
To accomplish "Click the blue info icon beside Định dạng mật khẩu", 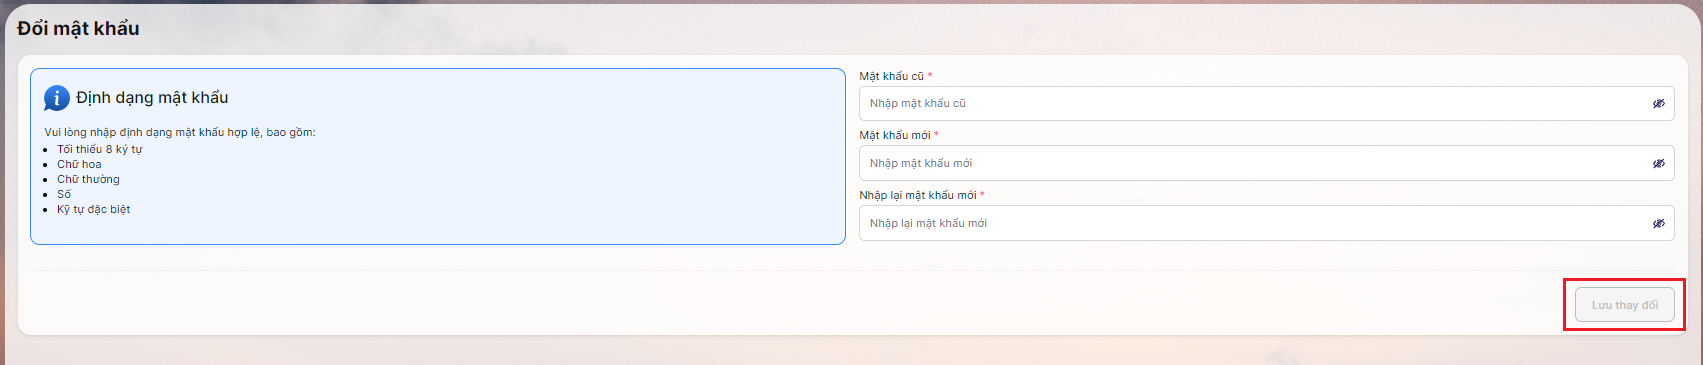I will [x=56, y=98].
